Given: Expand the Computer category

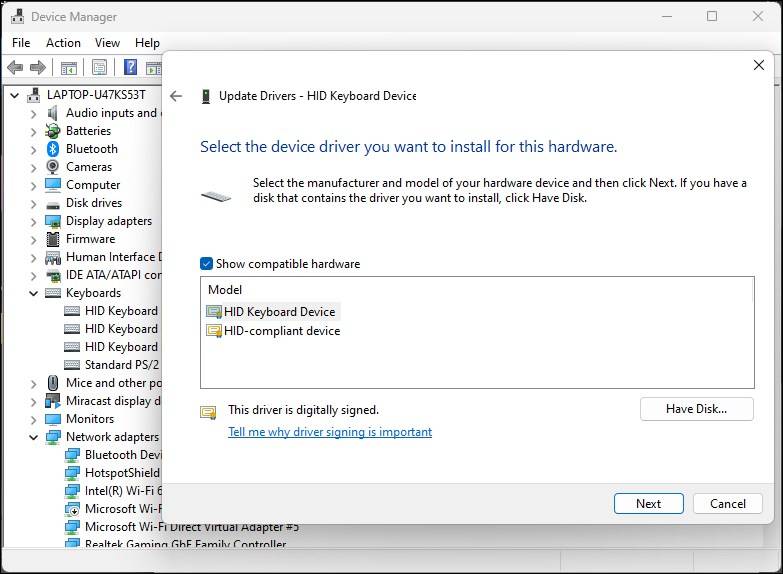Looking at the screenshot, I should click(x=33, y=186).
